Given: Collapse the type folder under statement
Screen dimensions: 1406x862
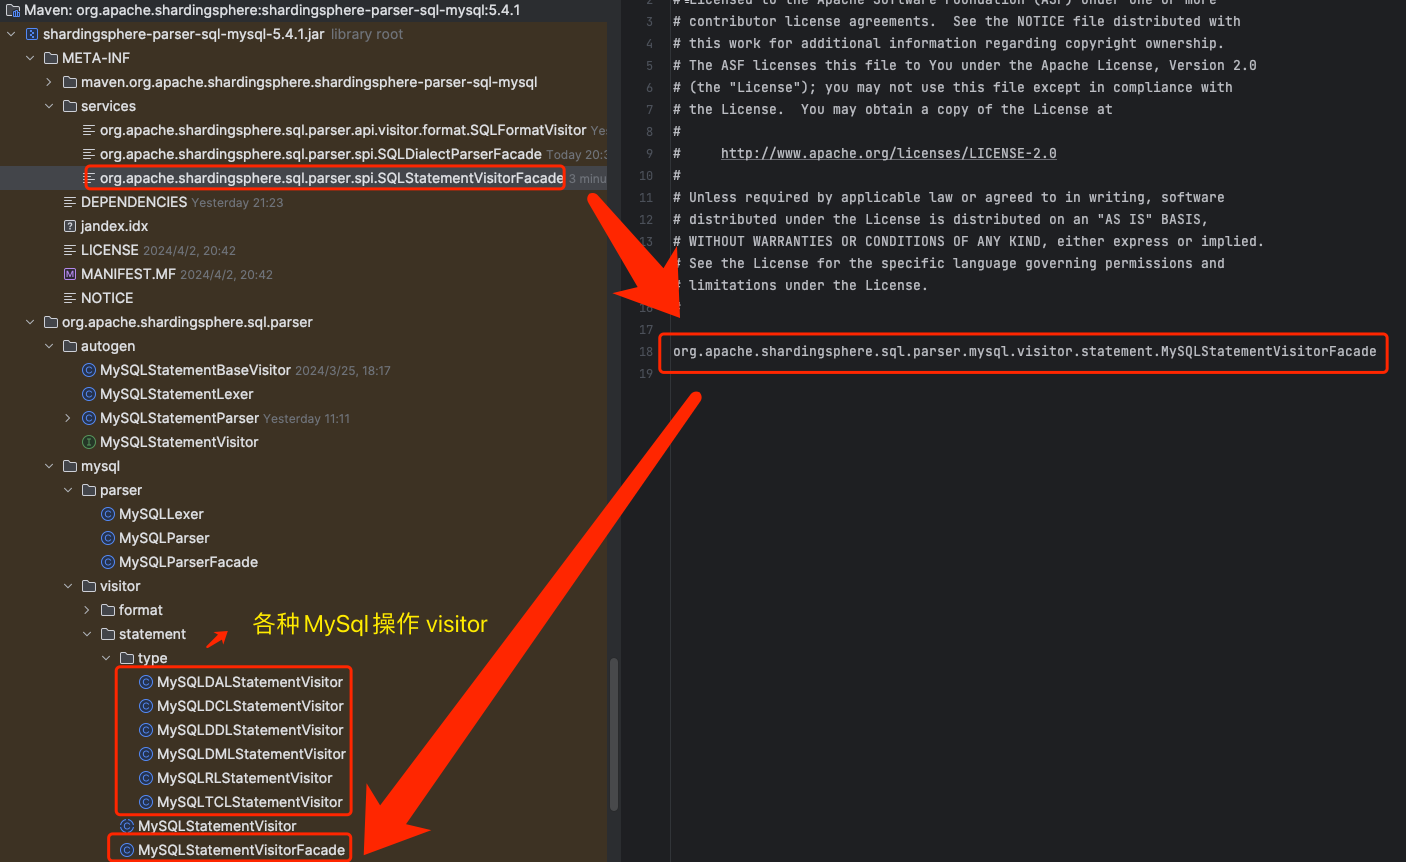Looking at the screenshot, I should click(x=106, y=658).
